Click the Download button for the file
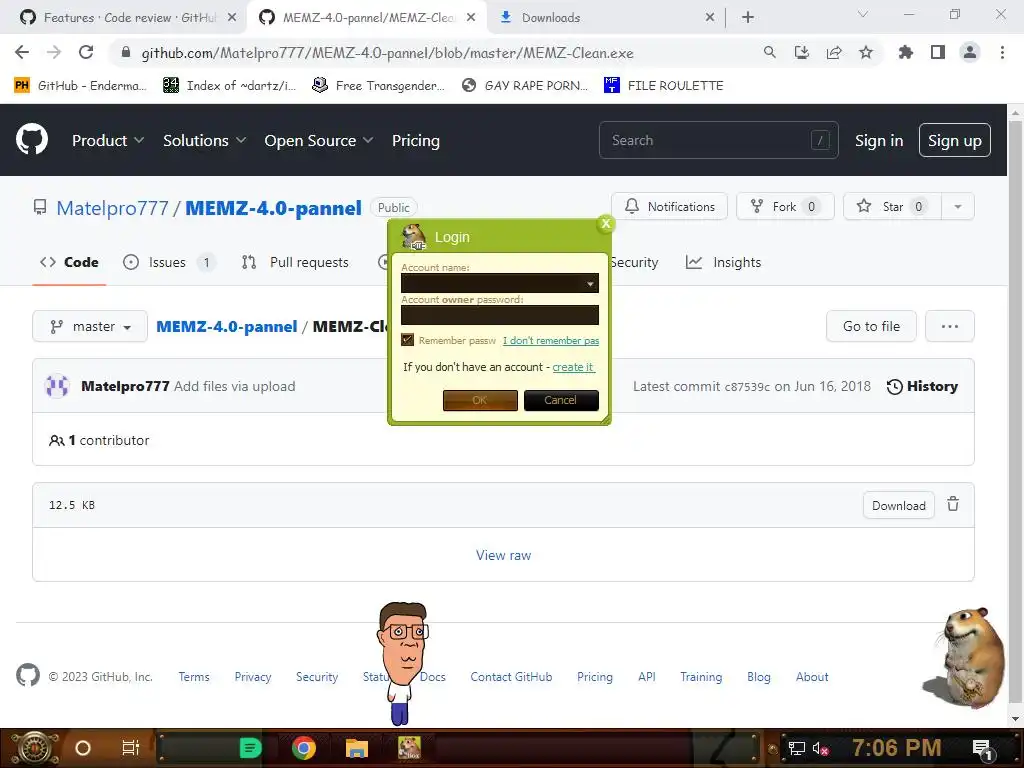 click(x=899, y=505)
